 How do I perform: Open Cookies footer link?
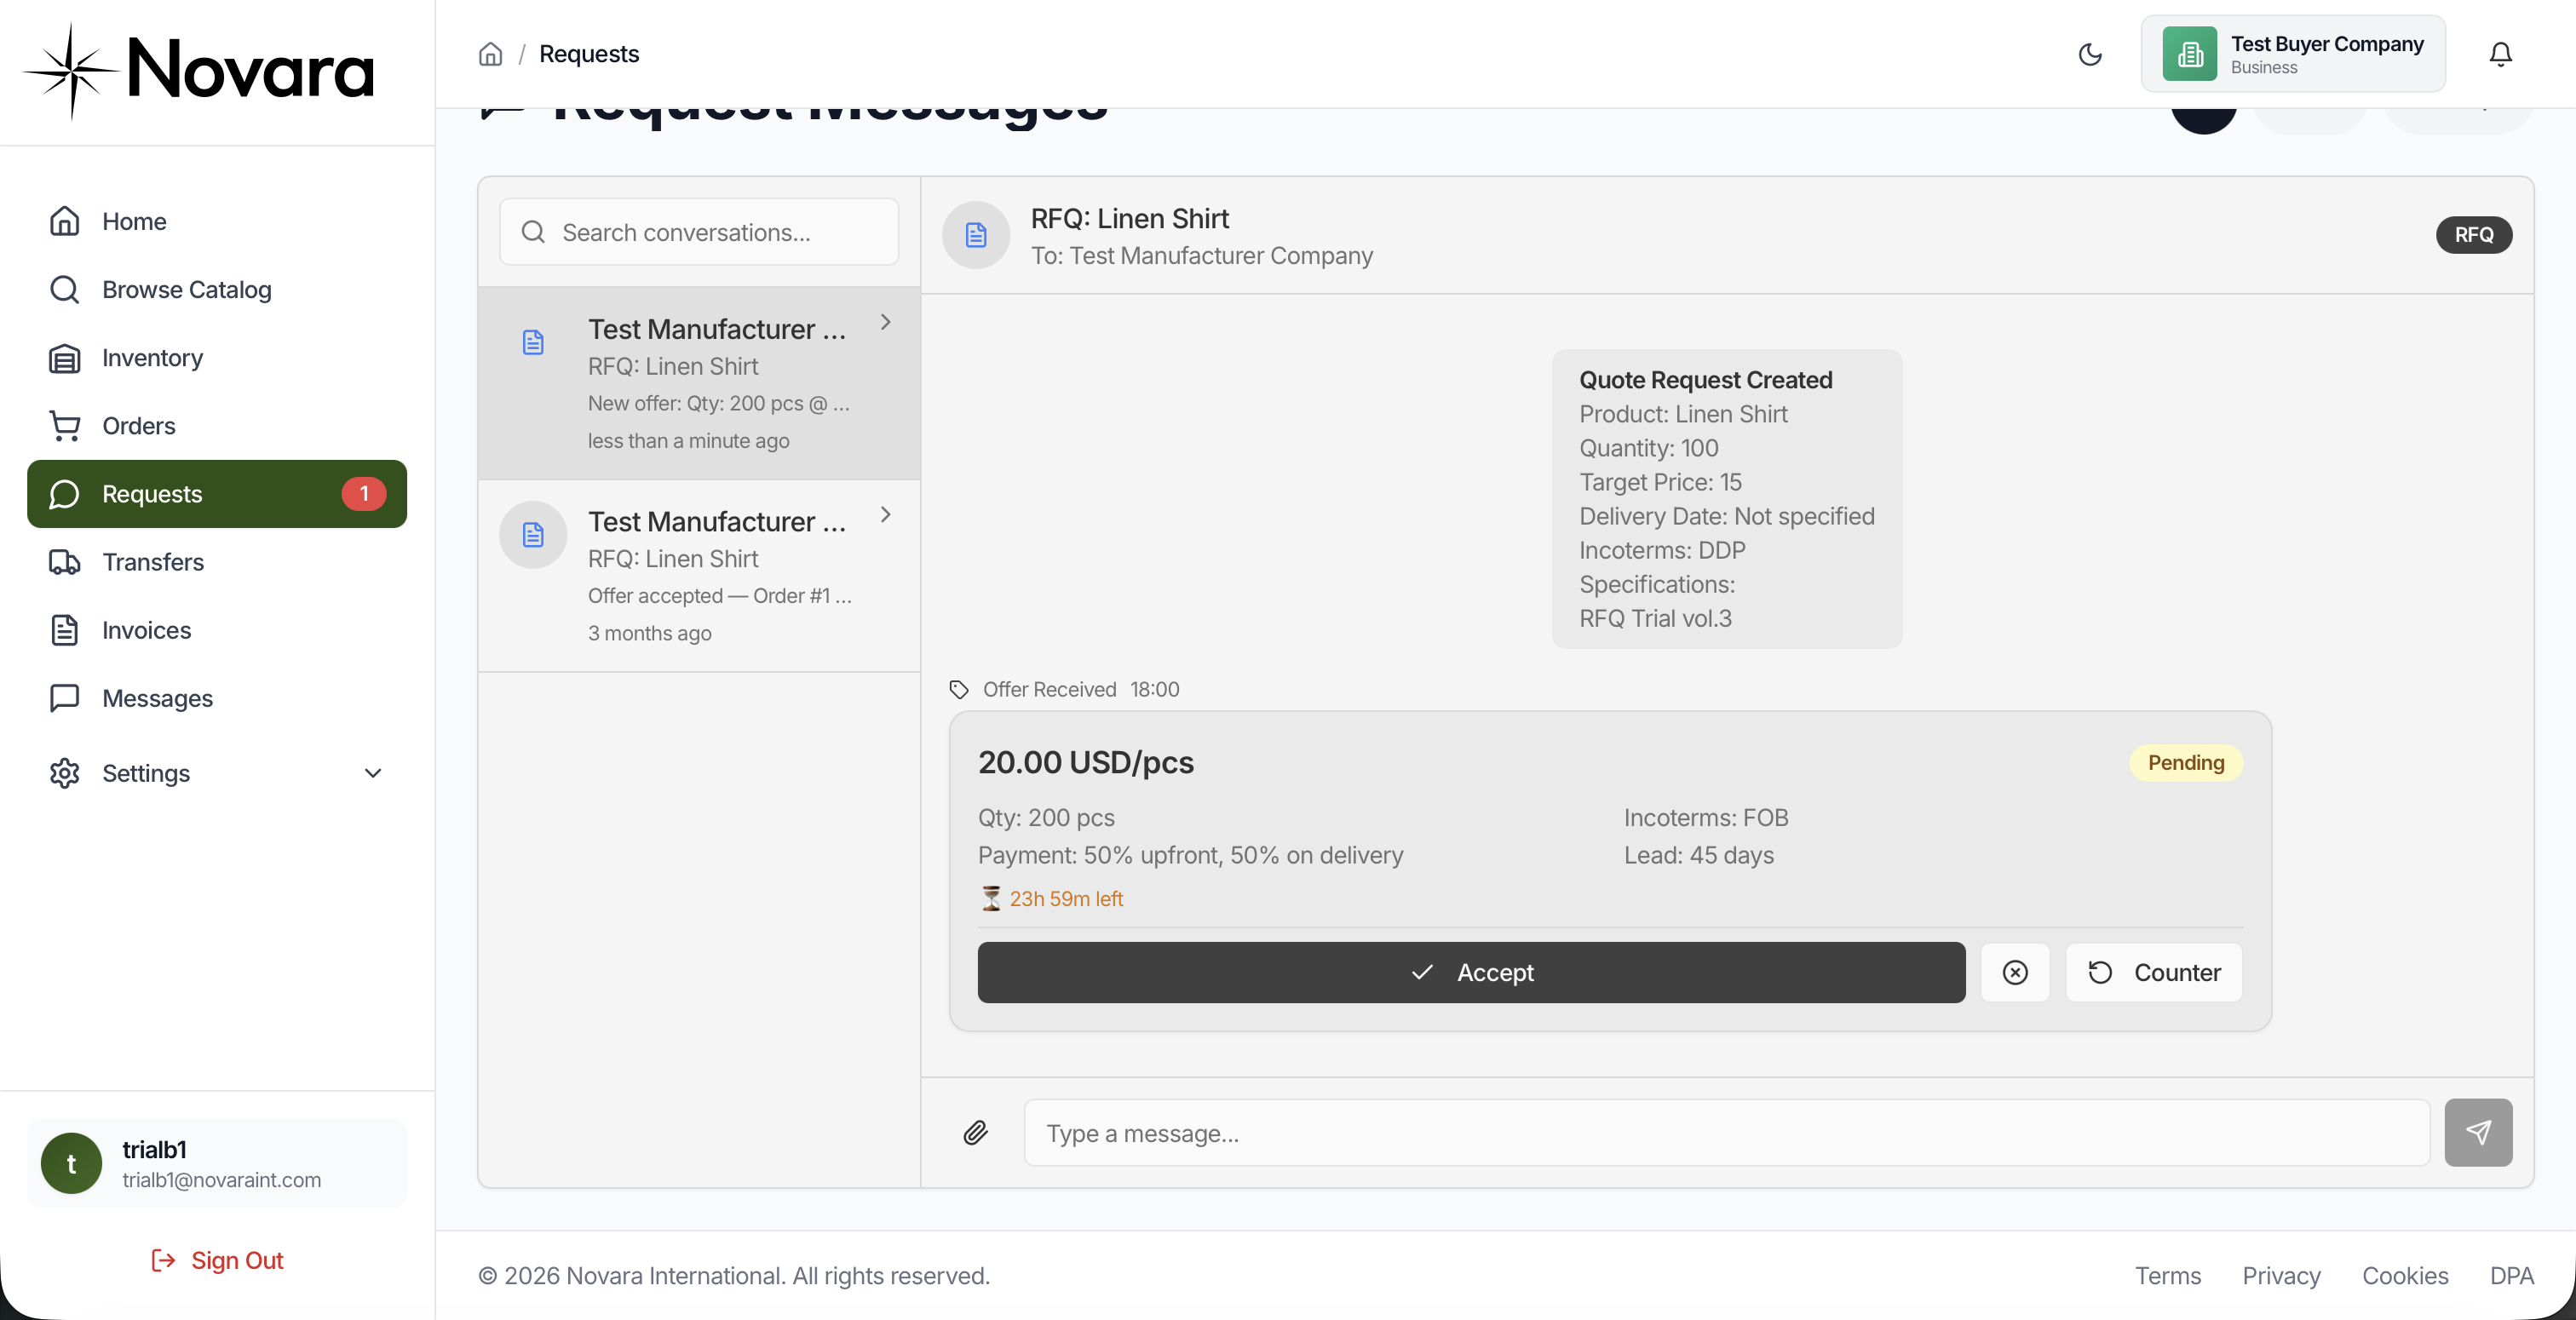[2405, 1276]
